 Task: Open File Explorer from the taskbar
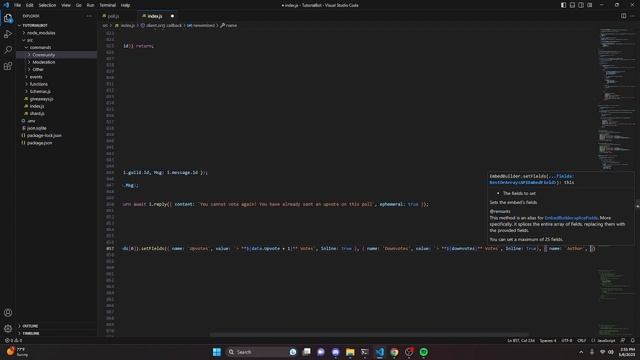tap(350, 352)
